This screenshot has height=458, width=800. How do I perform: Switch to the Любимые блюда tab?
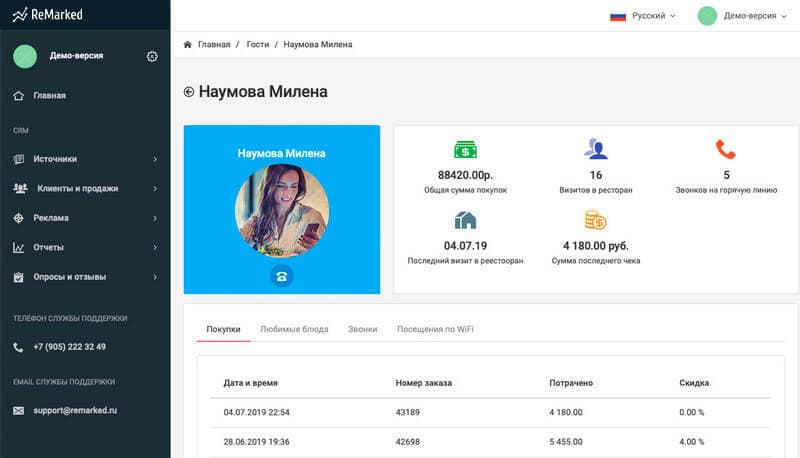point(294,329)
